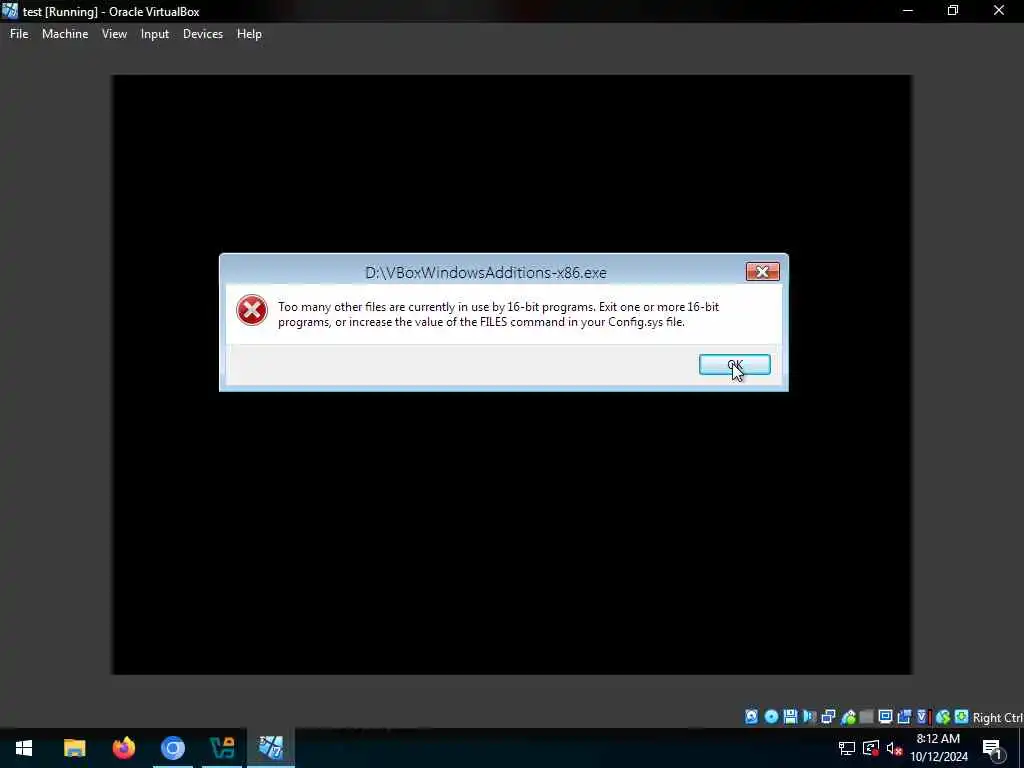Click the mouse integration status icon
Image resolution: width=1024 pixels, height=768 pixels.
click(943, 717)
